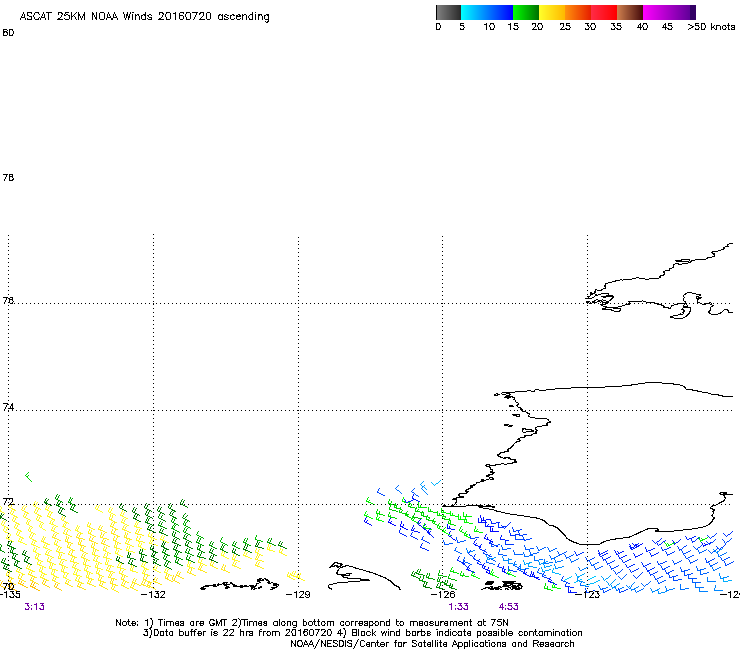Click the -135 longitude label
Image resolution: width=740 pixels, height=650 pixels.
tap(10, 594)
